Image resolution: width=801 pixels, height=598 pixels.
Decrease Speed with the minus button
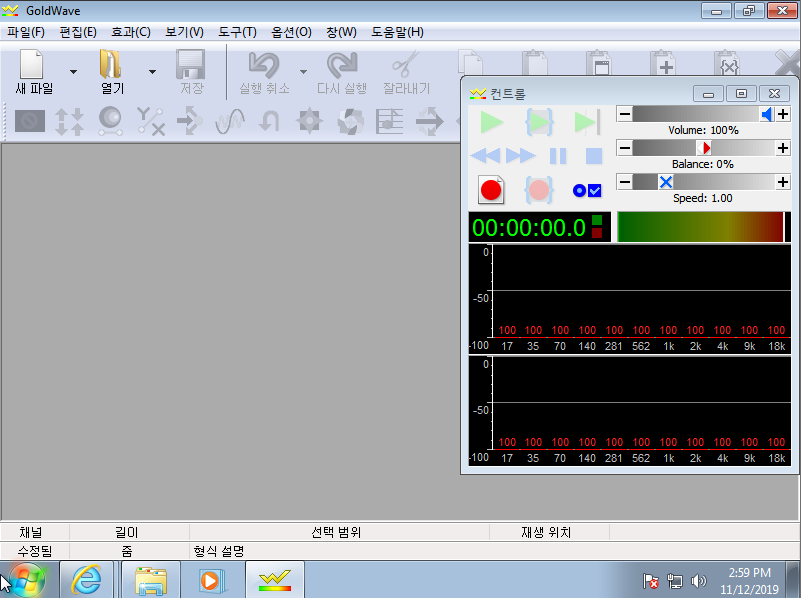(624, 182)
